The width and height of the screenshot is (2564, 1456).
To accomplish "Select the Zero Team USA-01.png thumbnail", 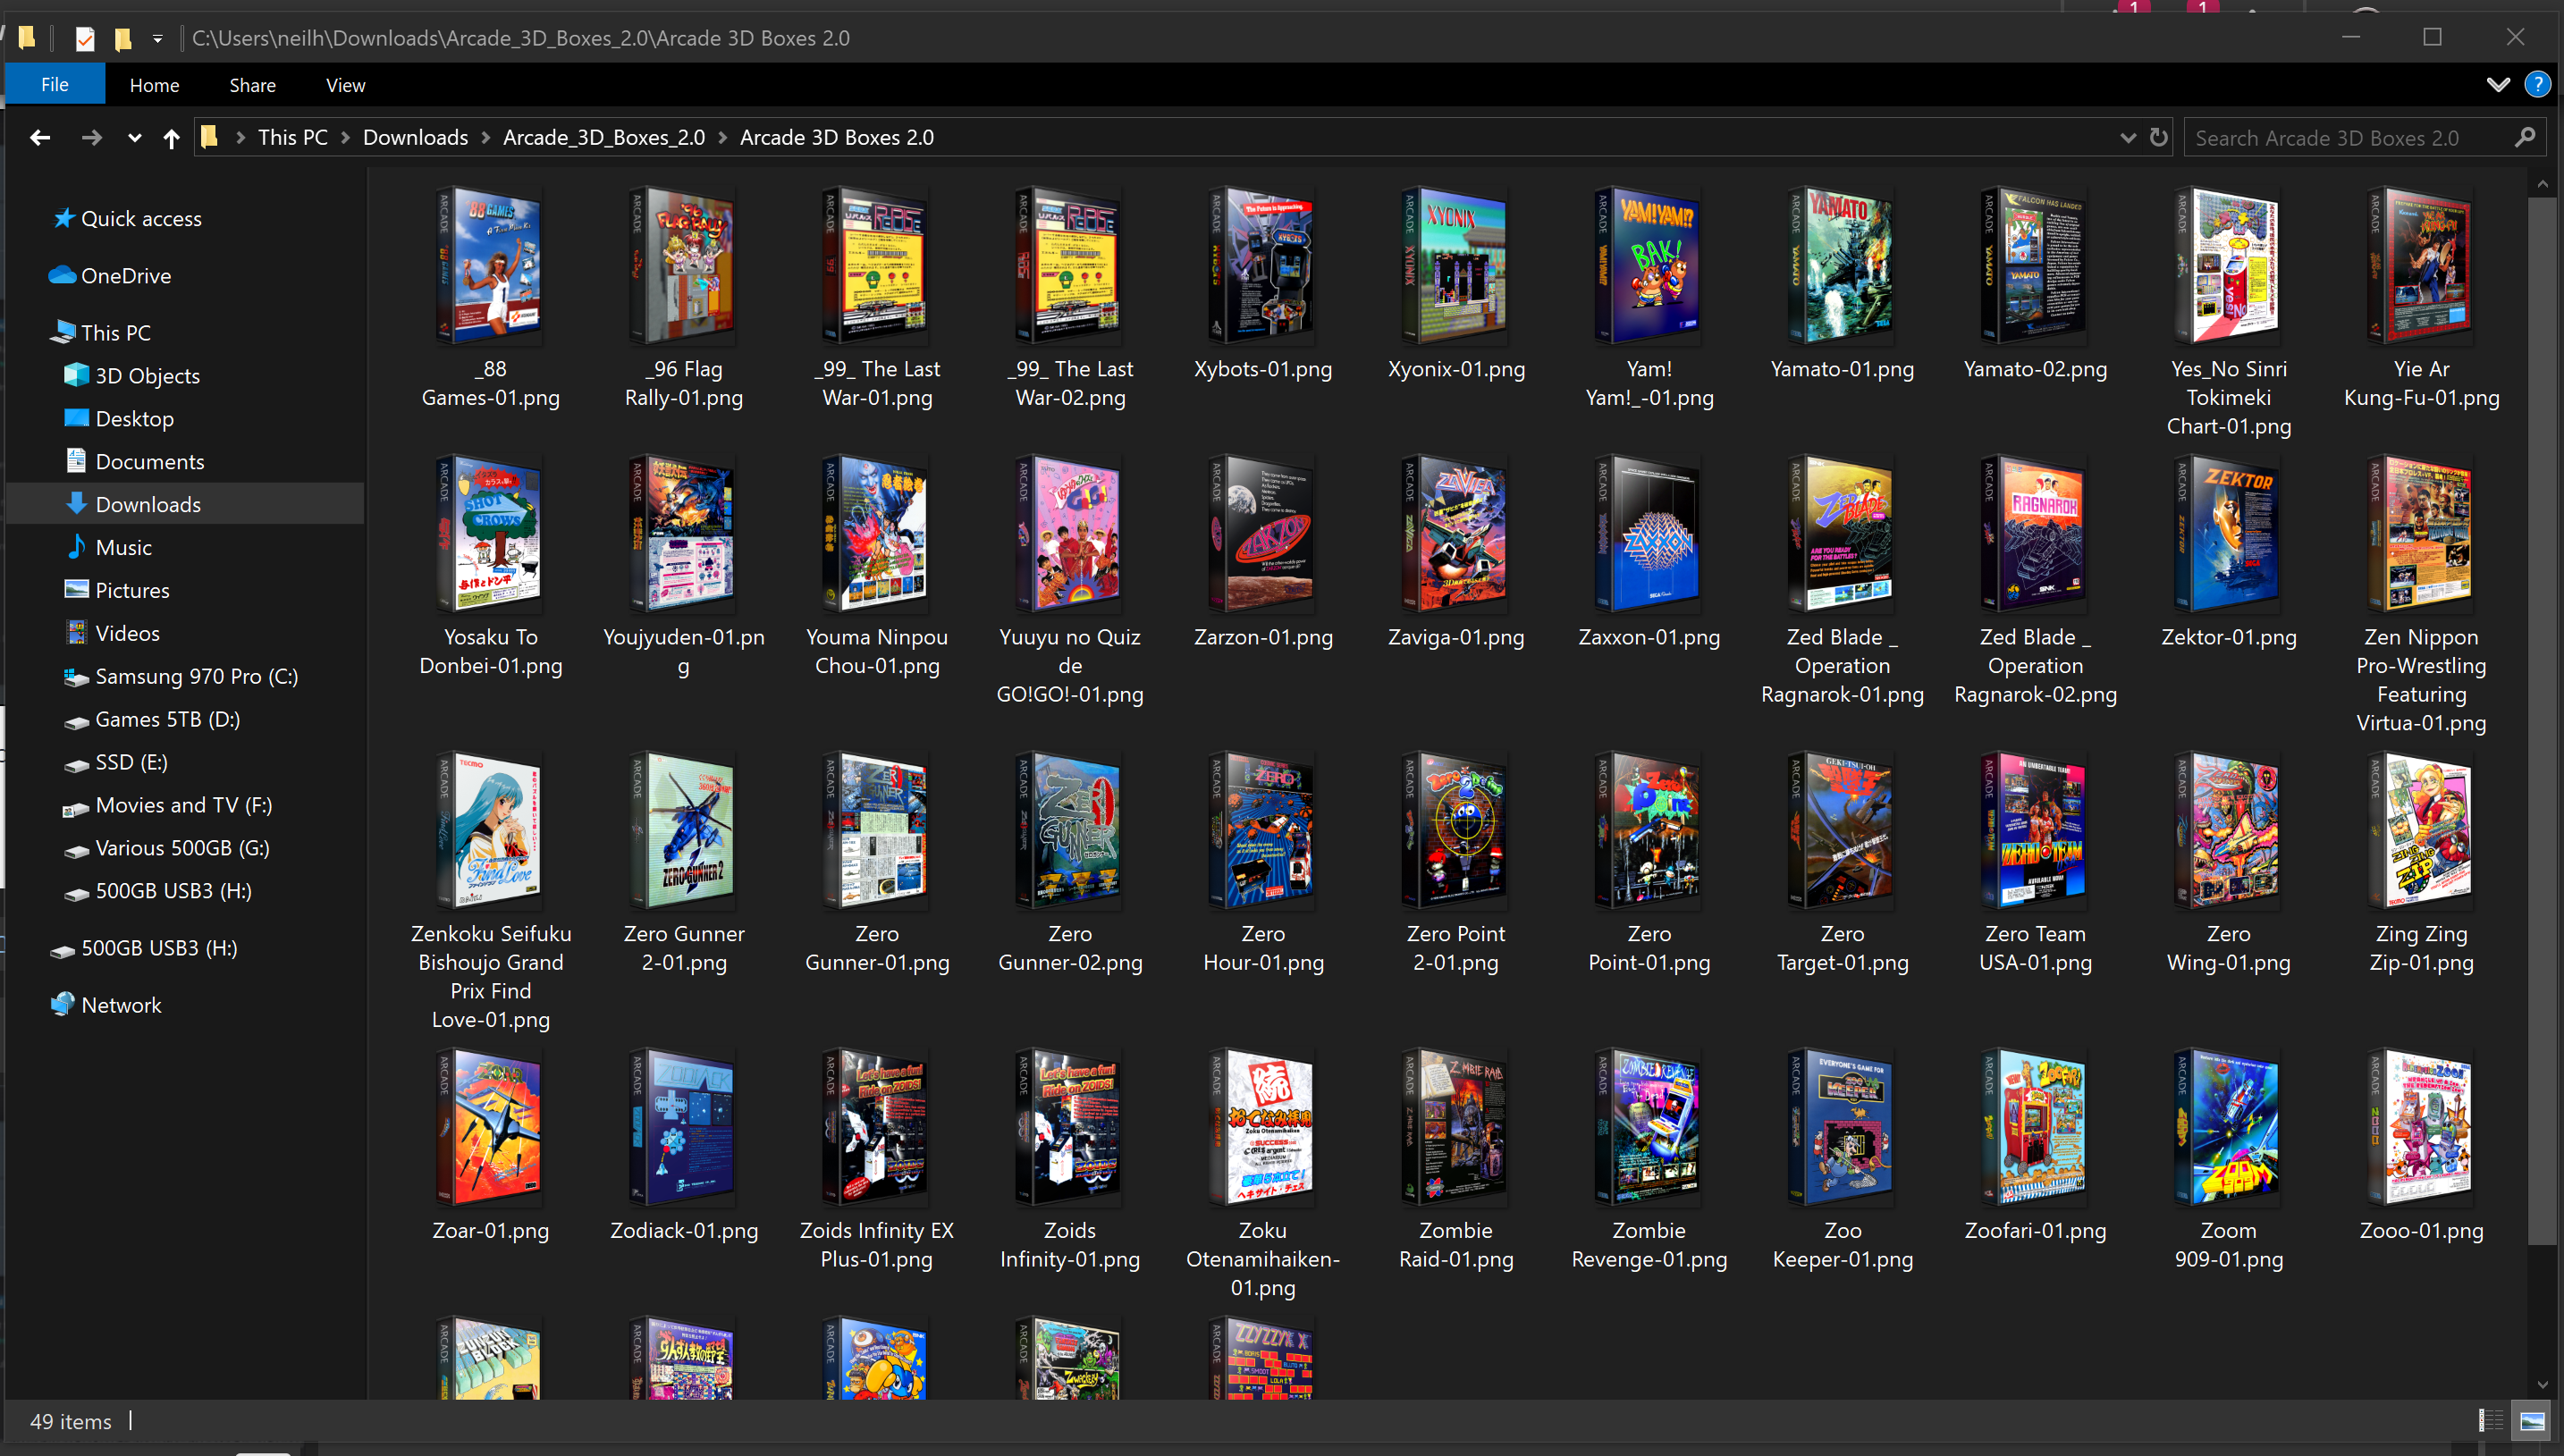I will [x=2035, y=831].
